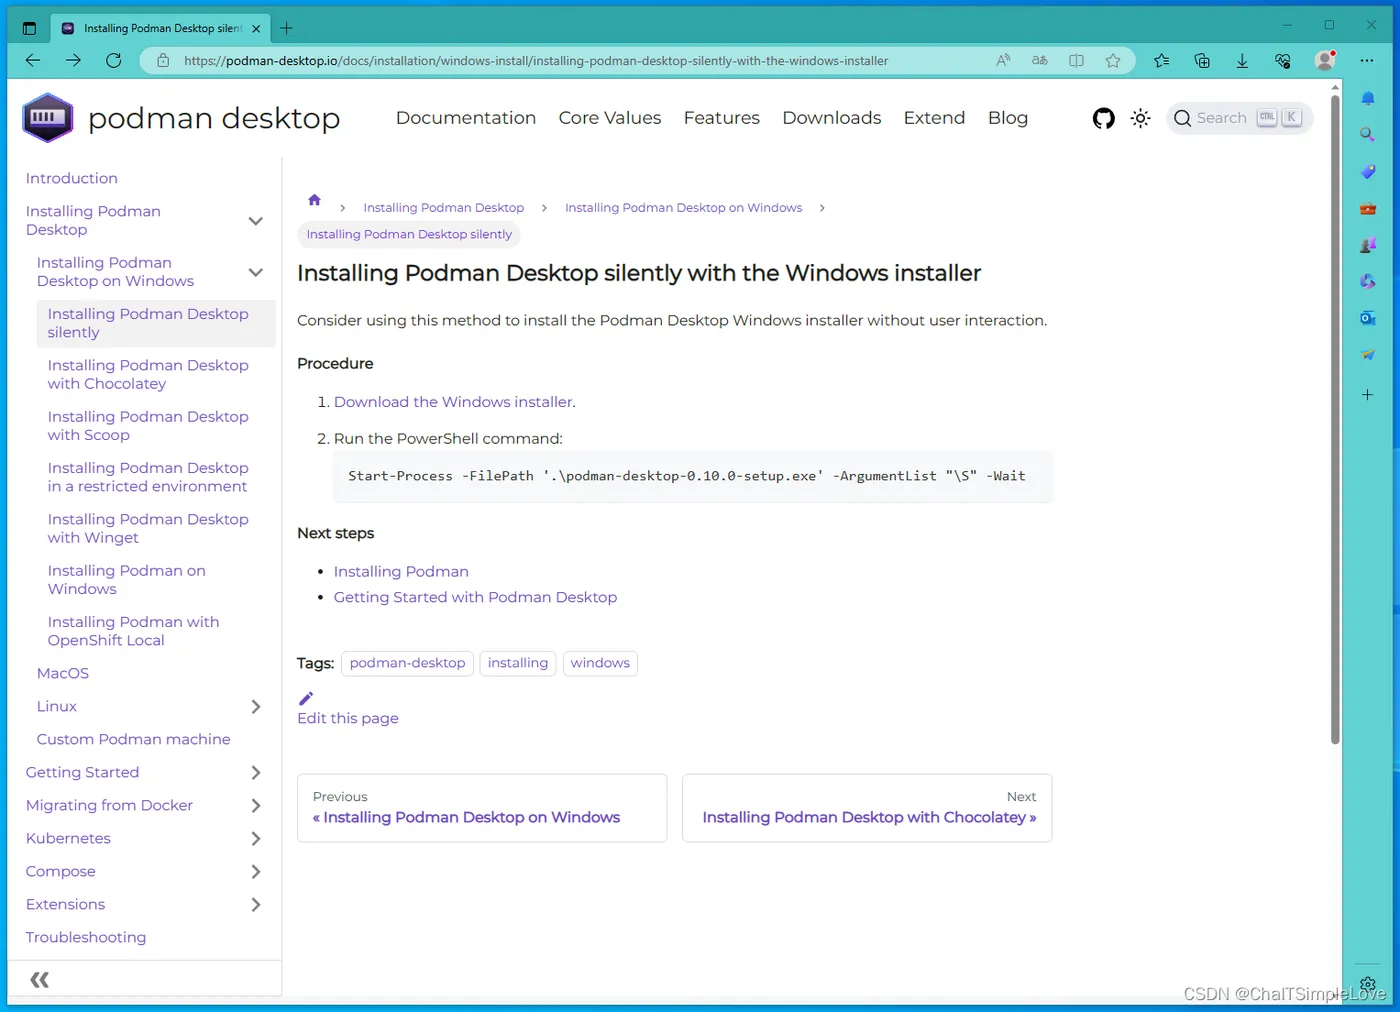Click the translate icon in address bar
The width and height of the screenshot is (1400, 1012).
(1040, 61)
